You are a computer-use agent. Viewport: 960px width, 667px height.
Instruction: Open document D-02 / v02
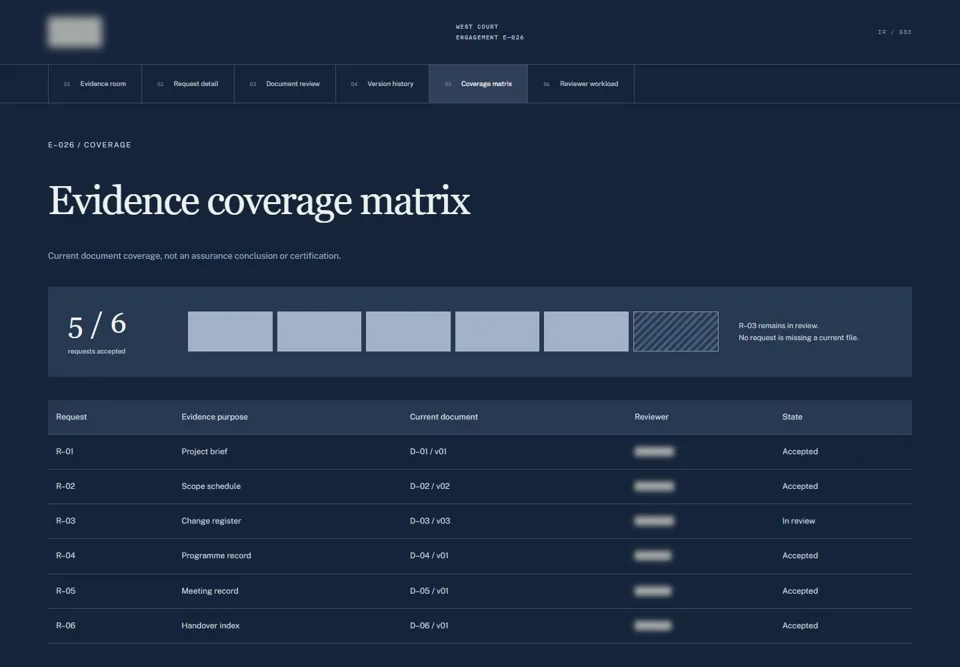tap(430, 486)
